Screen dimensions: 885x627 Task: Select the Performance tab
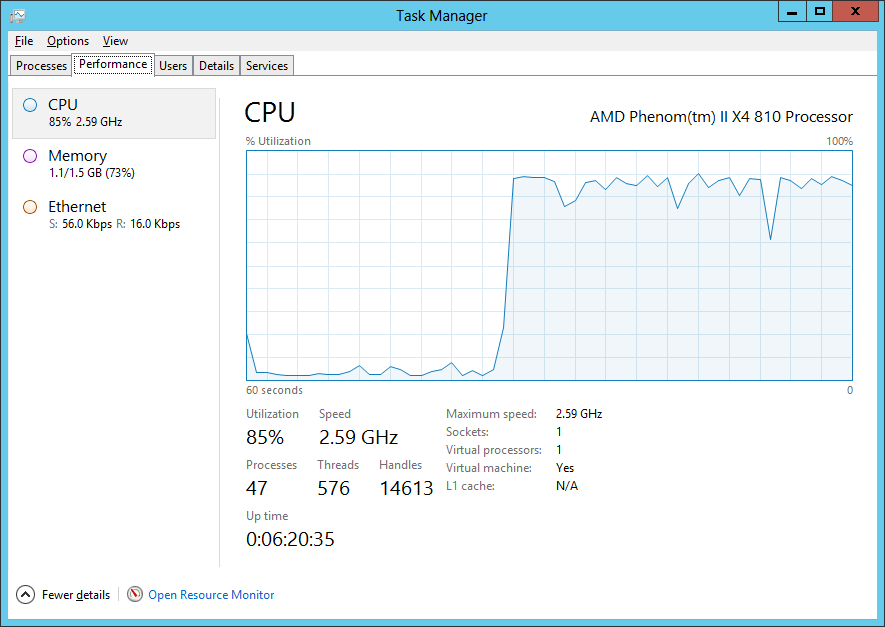113,64
